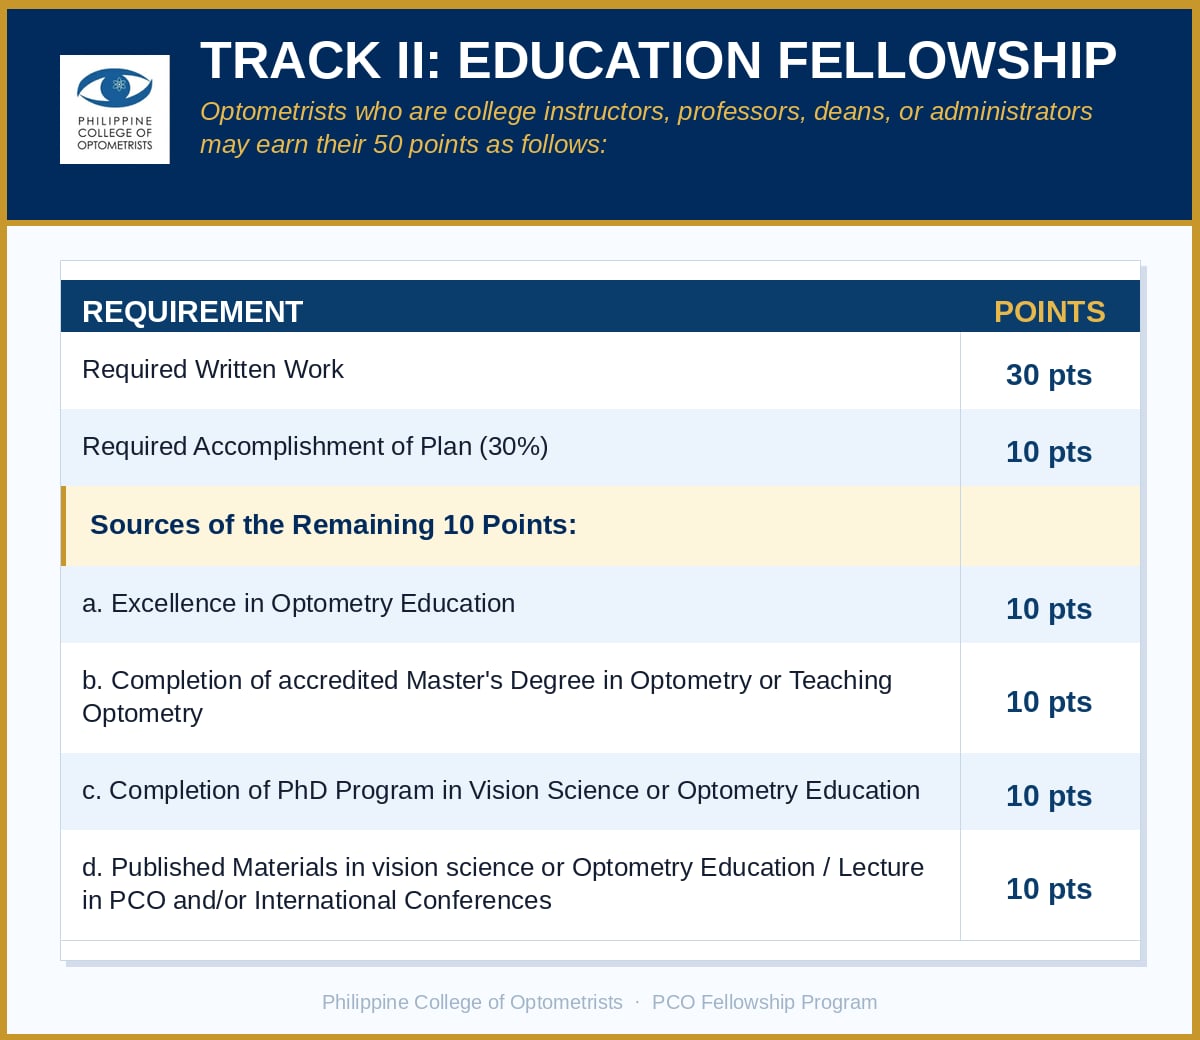The height and width of the screenshot is (1040, 1200).
Task: Click 10 pts beside Accomplishment of Plan
Action: [1049, 452]
